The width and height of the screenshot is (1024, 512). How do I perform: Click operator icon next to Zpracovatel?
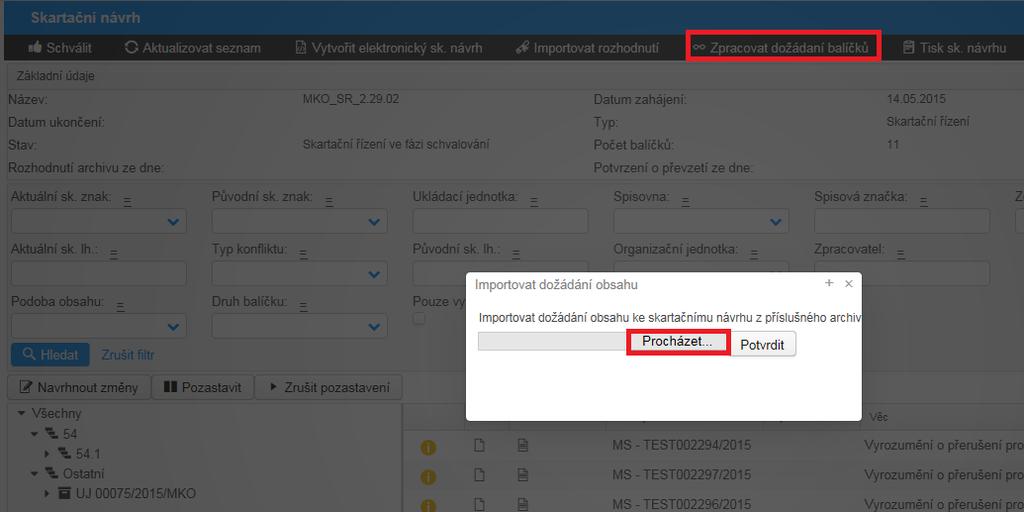(x=901, y=255)
